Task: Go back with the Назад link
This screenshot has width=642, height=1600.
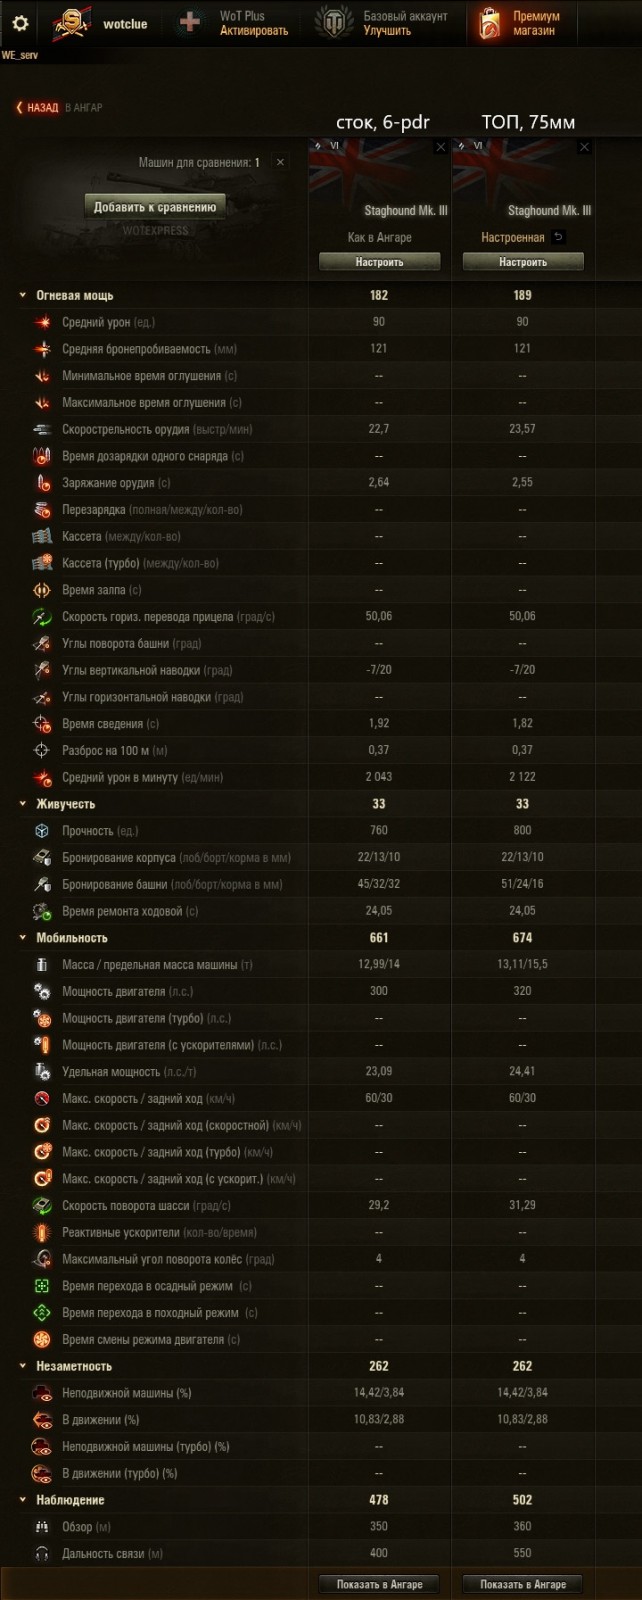Action: [x=38, y=108]
